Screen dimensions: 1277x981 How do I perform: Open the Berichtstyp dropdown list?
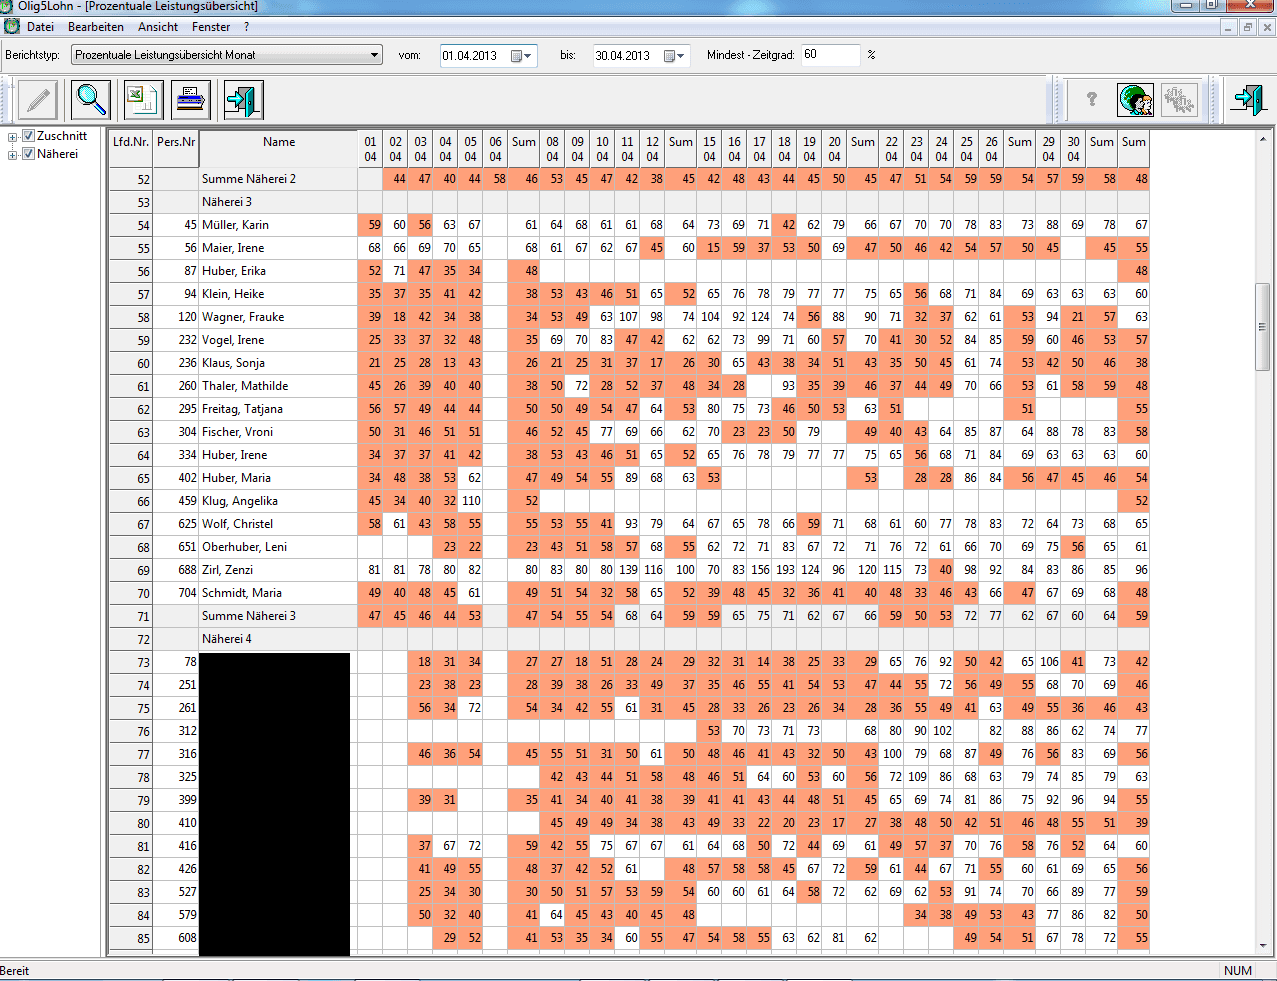(375, 55)
